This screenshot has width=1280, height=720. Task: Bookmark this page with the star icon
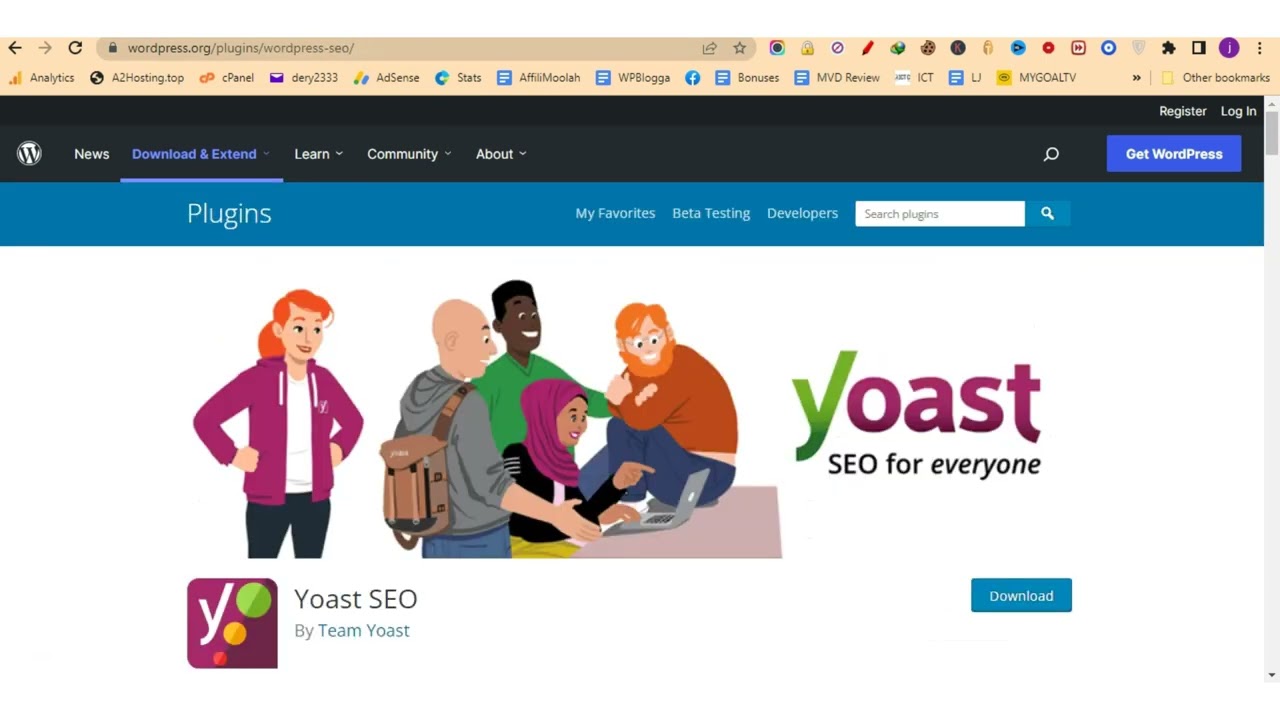(740, 48)
